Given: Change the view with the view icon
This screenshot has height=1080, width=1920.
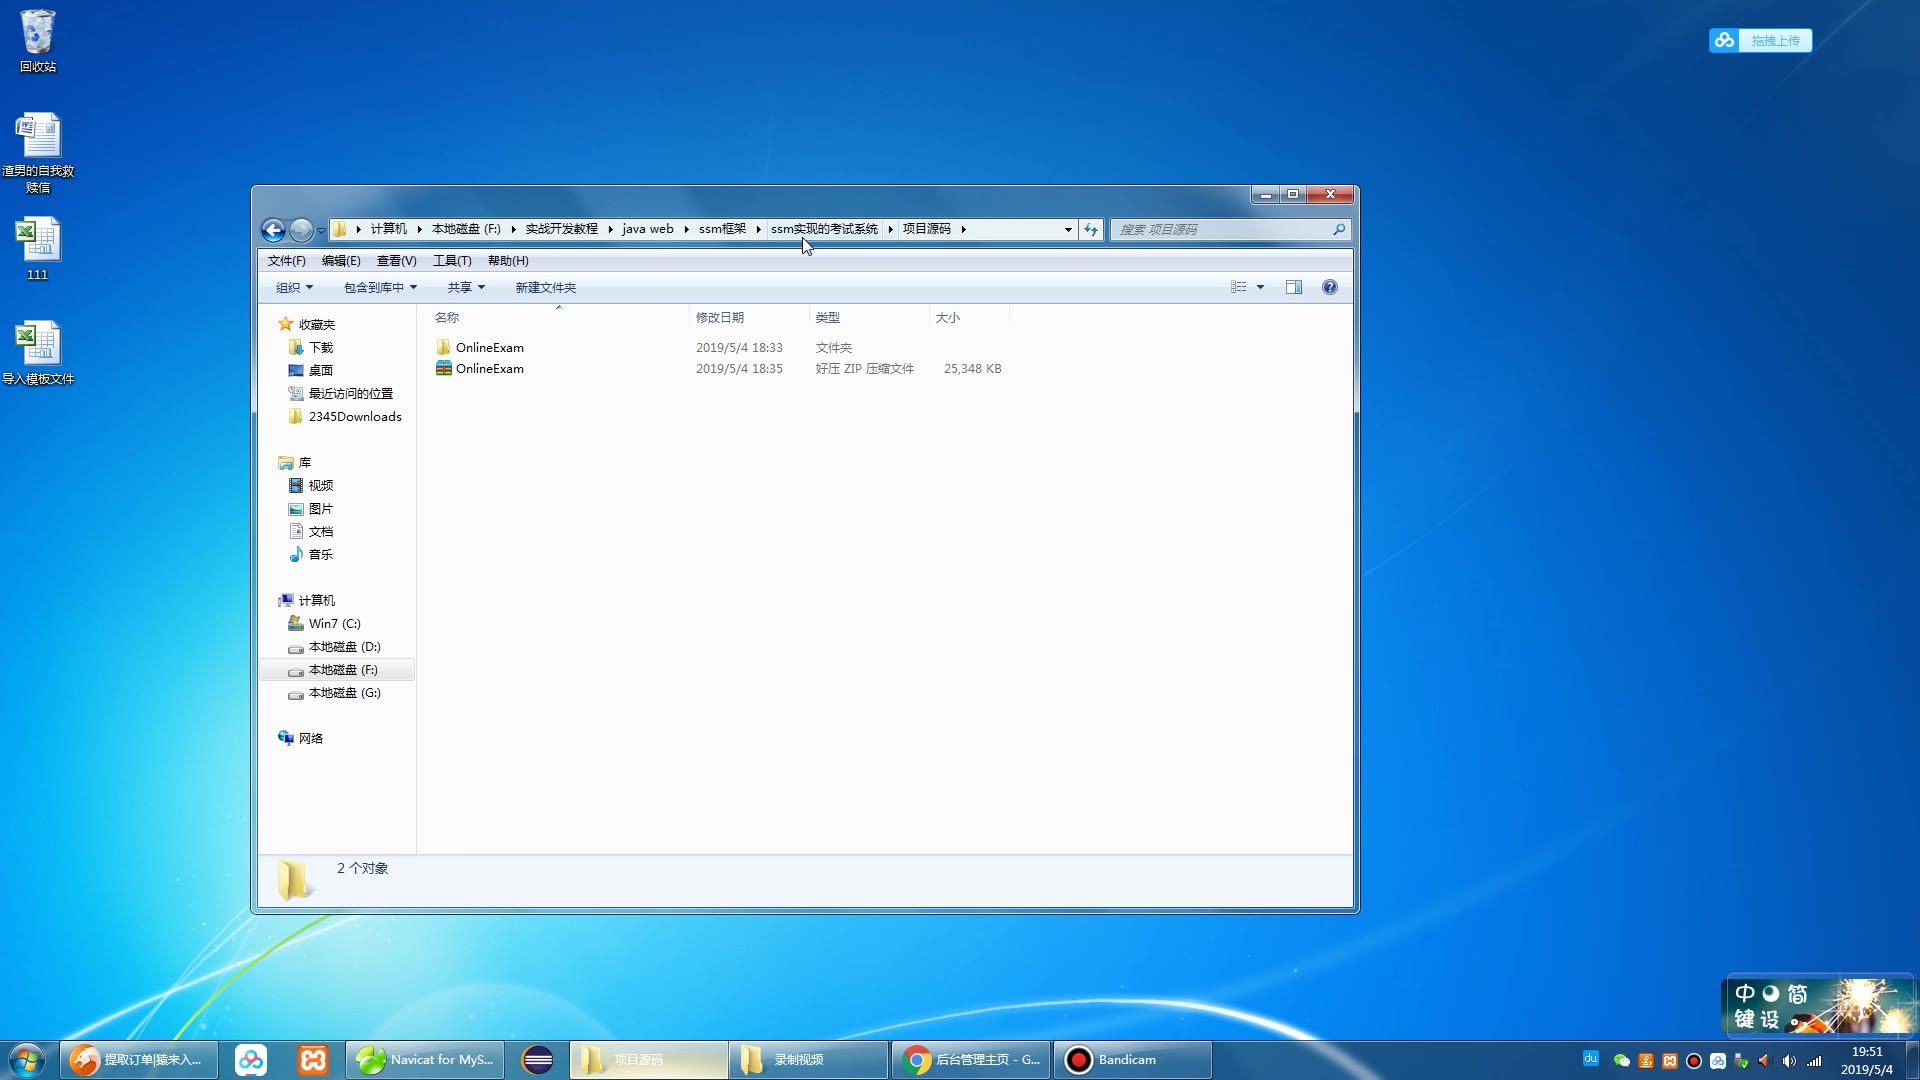Looking at the screenshot, I should [1238, 288].
